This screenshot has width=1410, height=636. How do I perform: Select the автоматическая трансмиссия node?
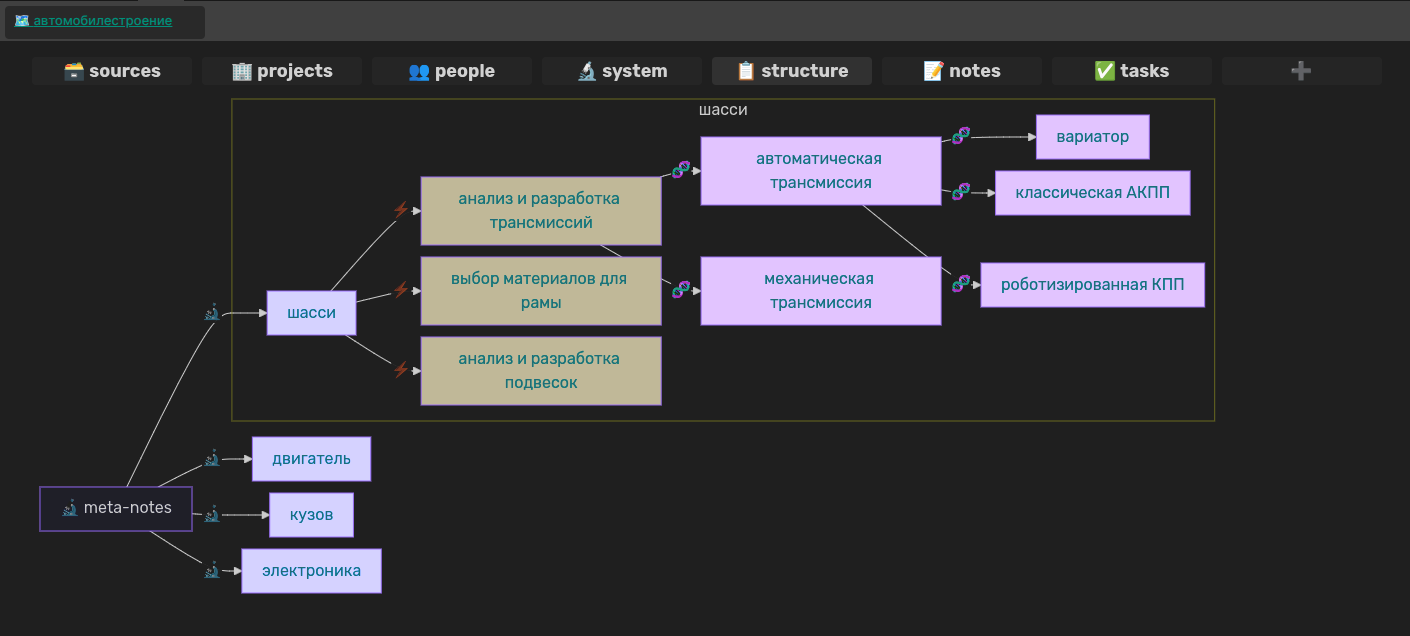coord(820,171)
